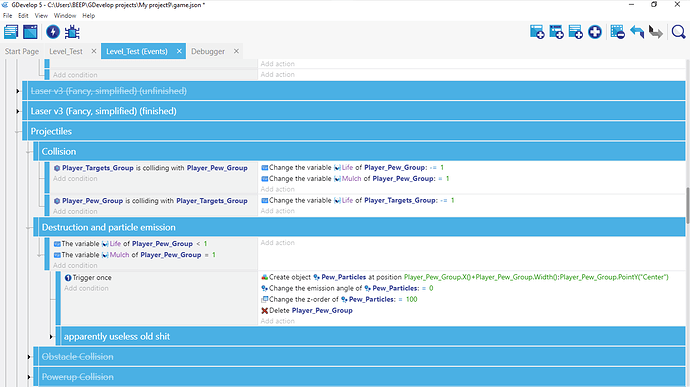Add action below Mulch = 1 action
The image size is (690, 387).
click(278, 189)
